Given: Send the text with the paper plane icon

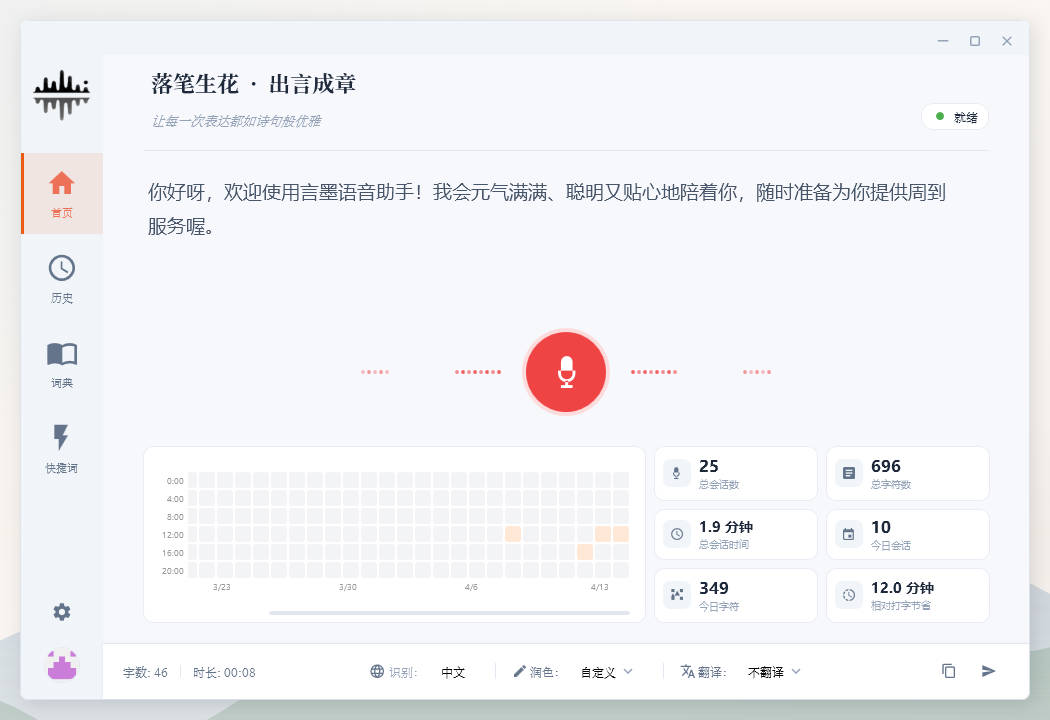Looking at the screenshot, I should (x=988, y=671).
